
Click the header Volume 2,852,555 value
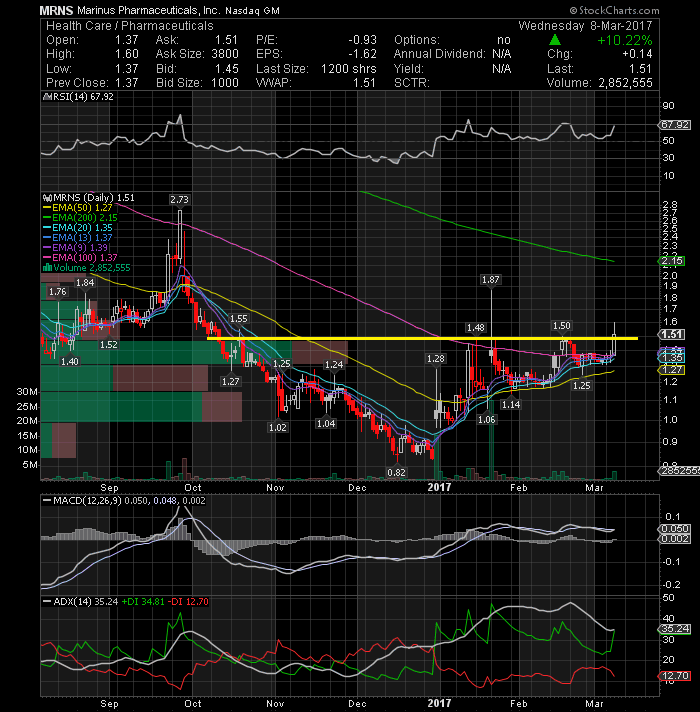[x=625, y=83]
